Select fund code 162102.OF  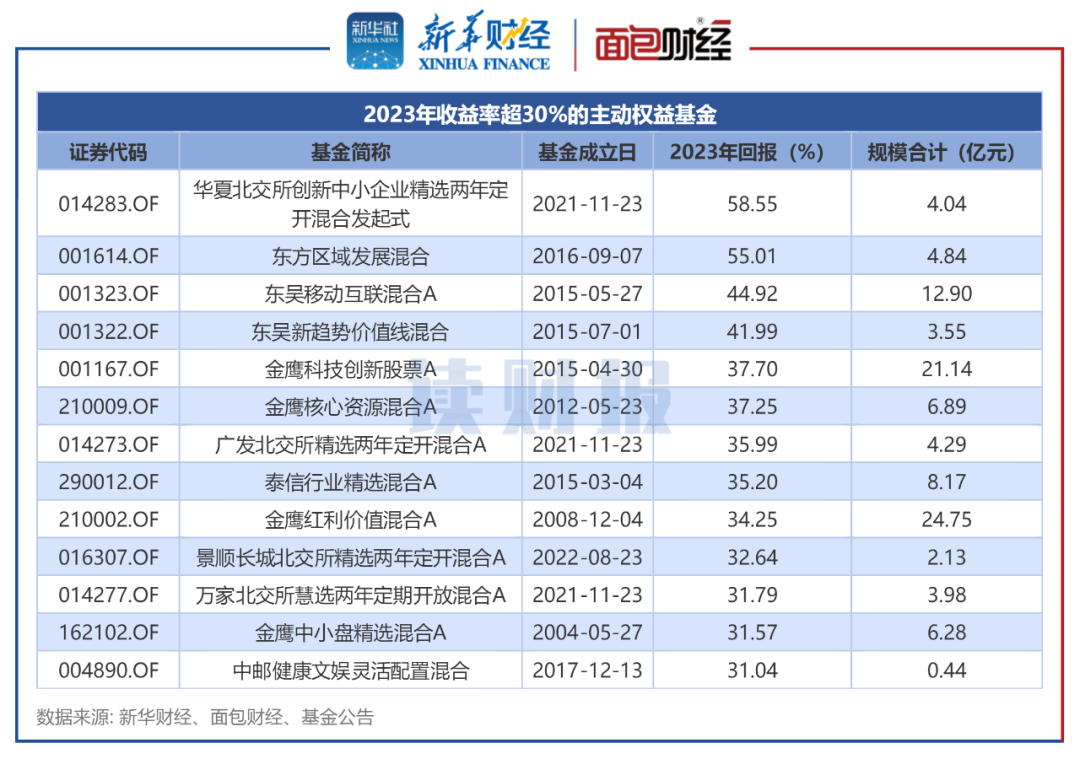coord(108,632)
